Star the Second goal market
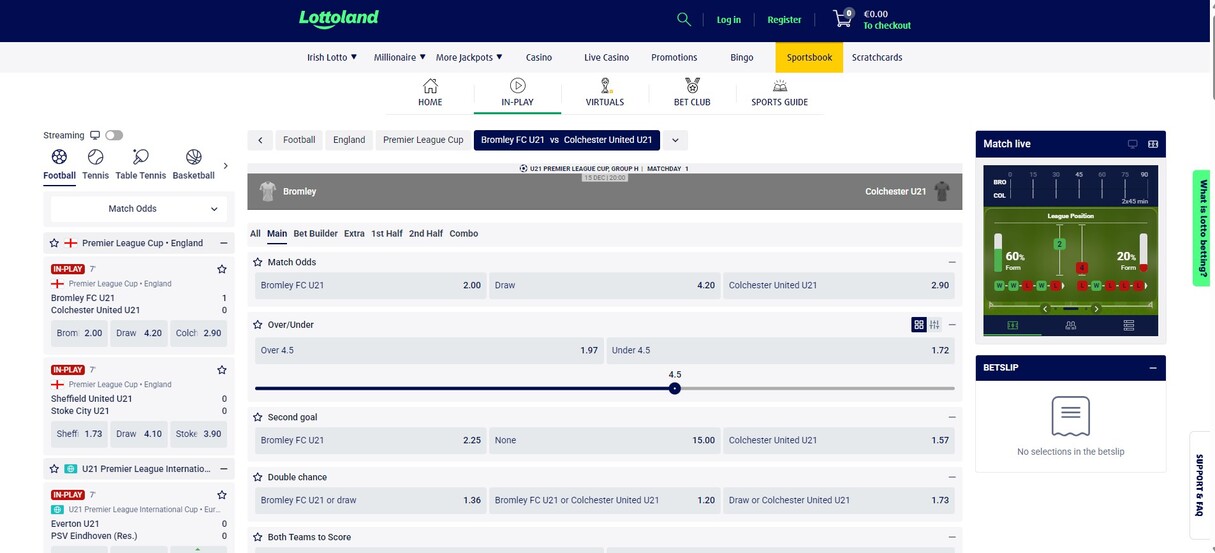Image resolution: width=1215 pixels, height=553 pixels. [258, 417]
